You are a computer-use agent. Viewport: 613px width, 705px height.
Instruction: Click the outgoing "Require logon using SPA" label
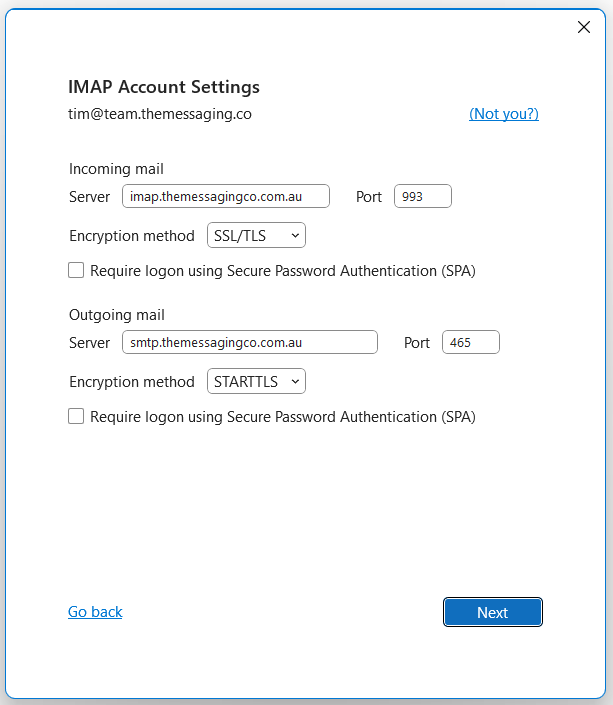283,417
